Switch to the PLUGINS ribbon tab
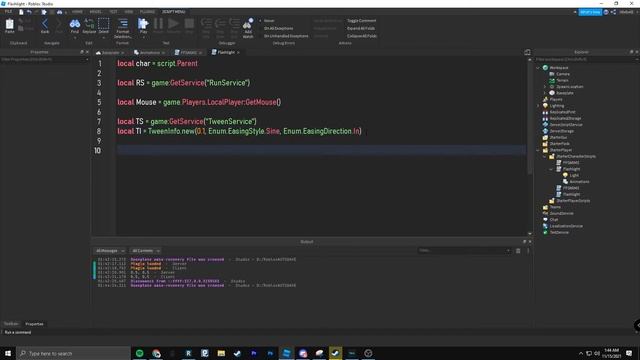Viewport: 640px width, 360px height. tap(147, 12)
